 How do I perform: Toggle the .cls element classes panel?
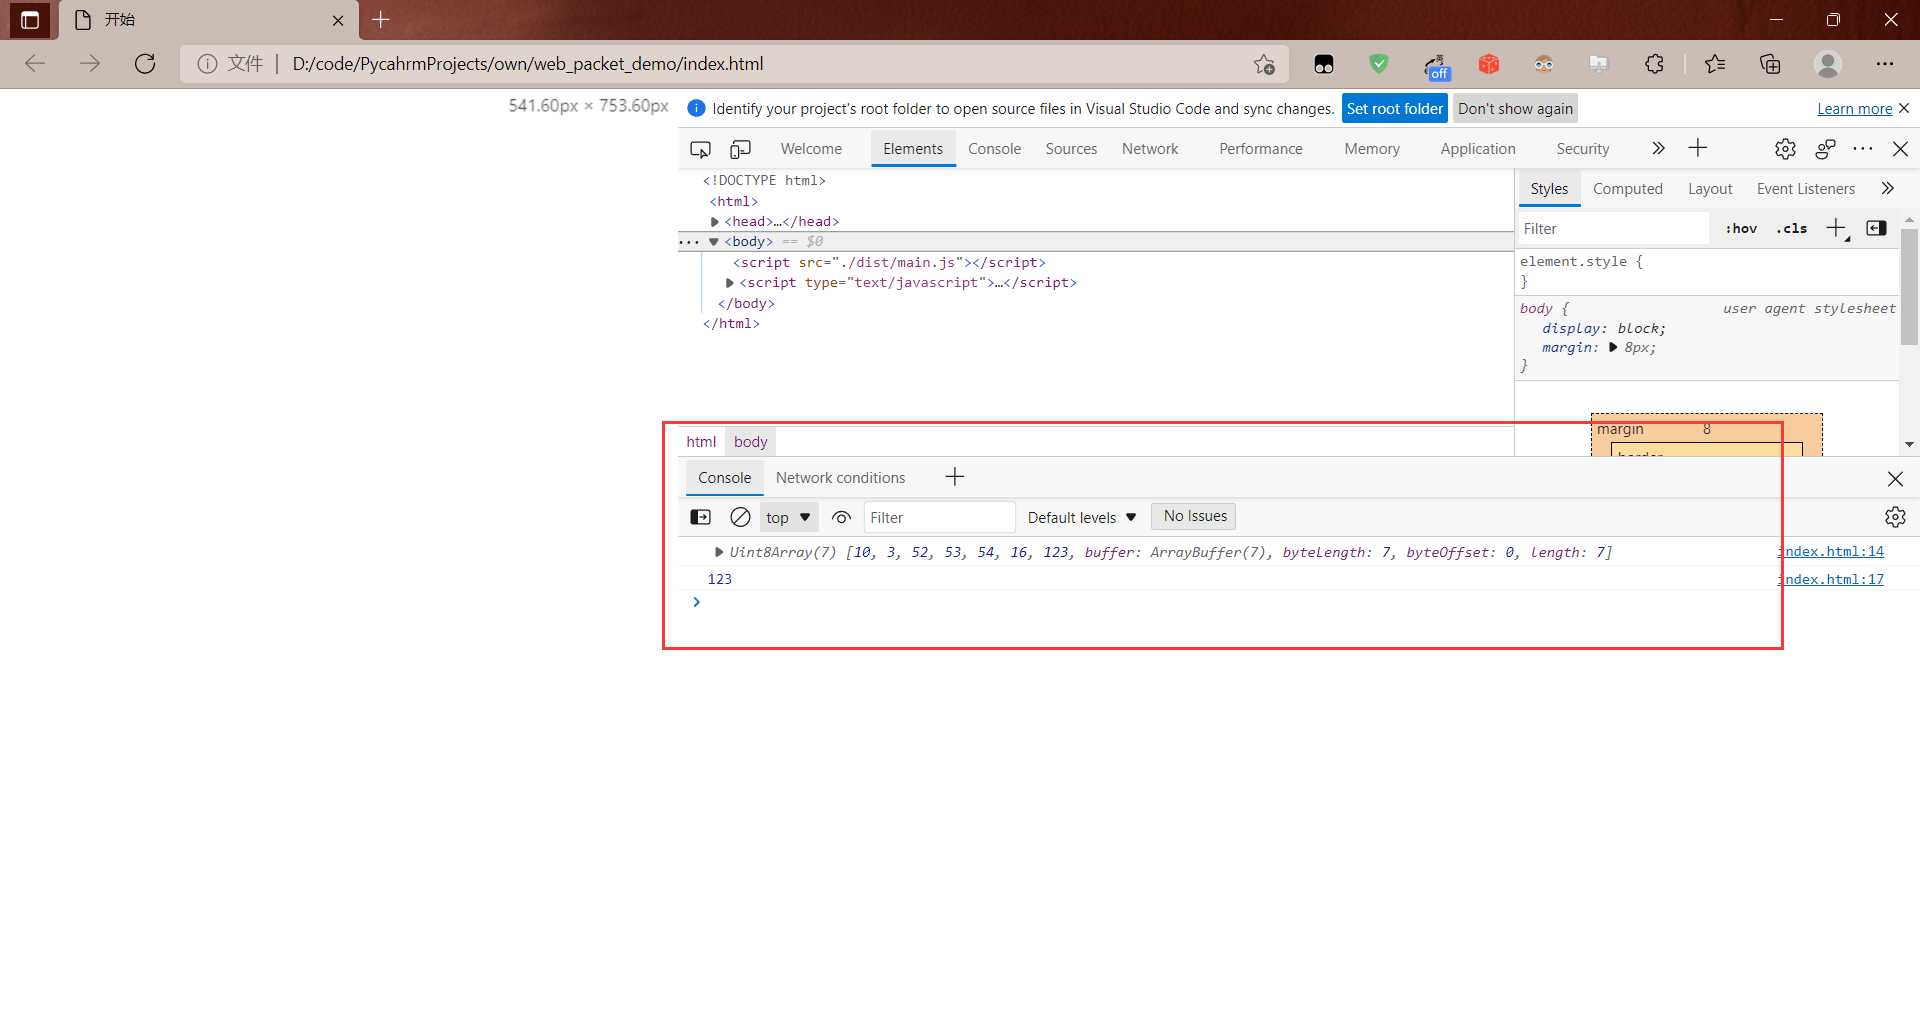(1792, 229)
